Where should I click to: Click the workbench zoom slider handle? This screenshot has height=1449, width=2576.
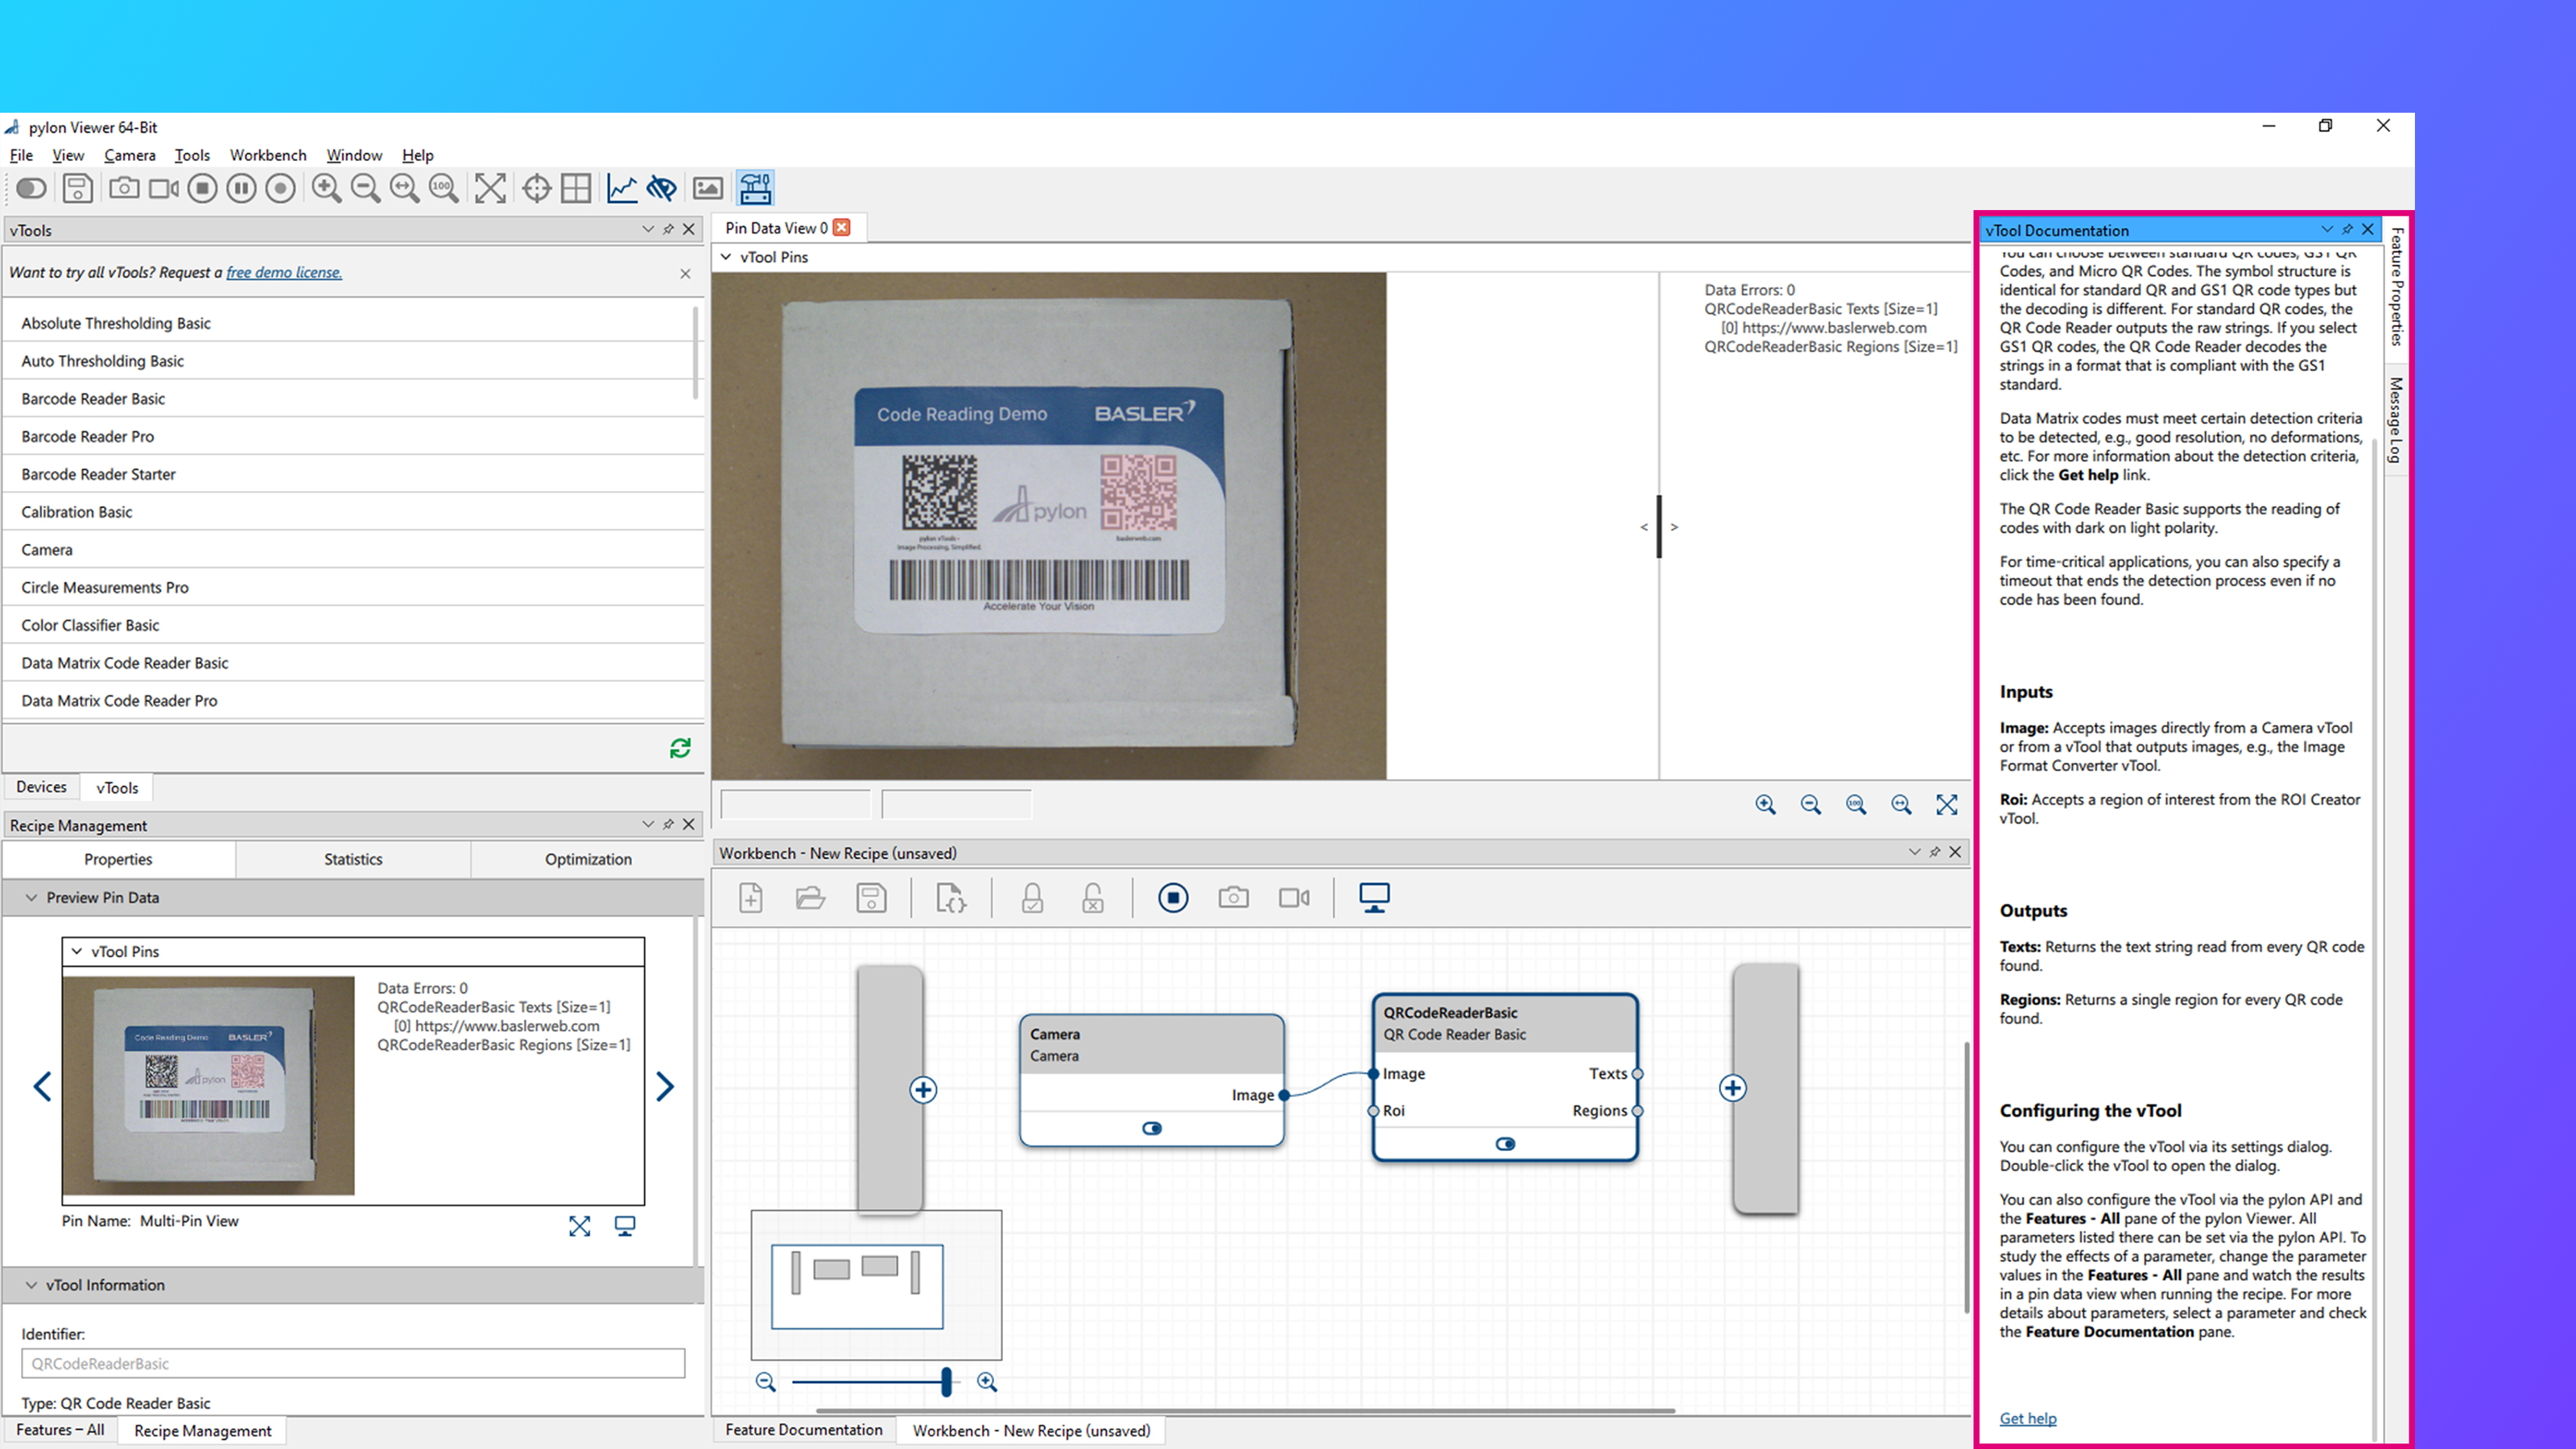coord(946,1382)
